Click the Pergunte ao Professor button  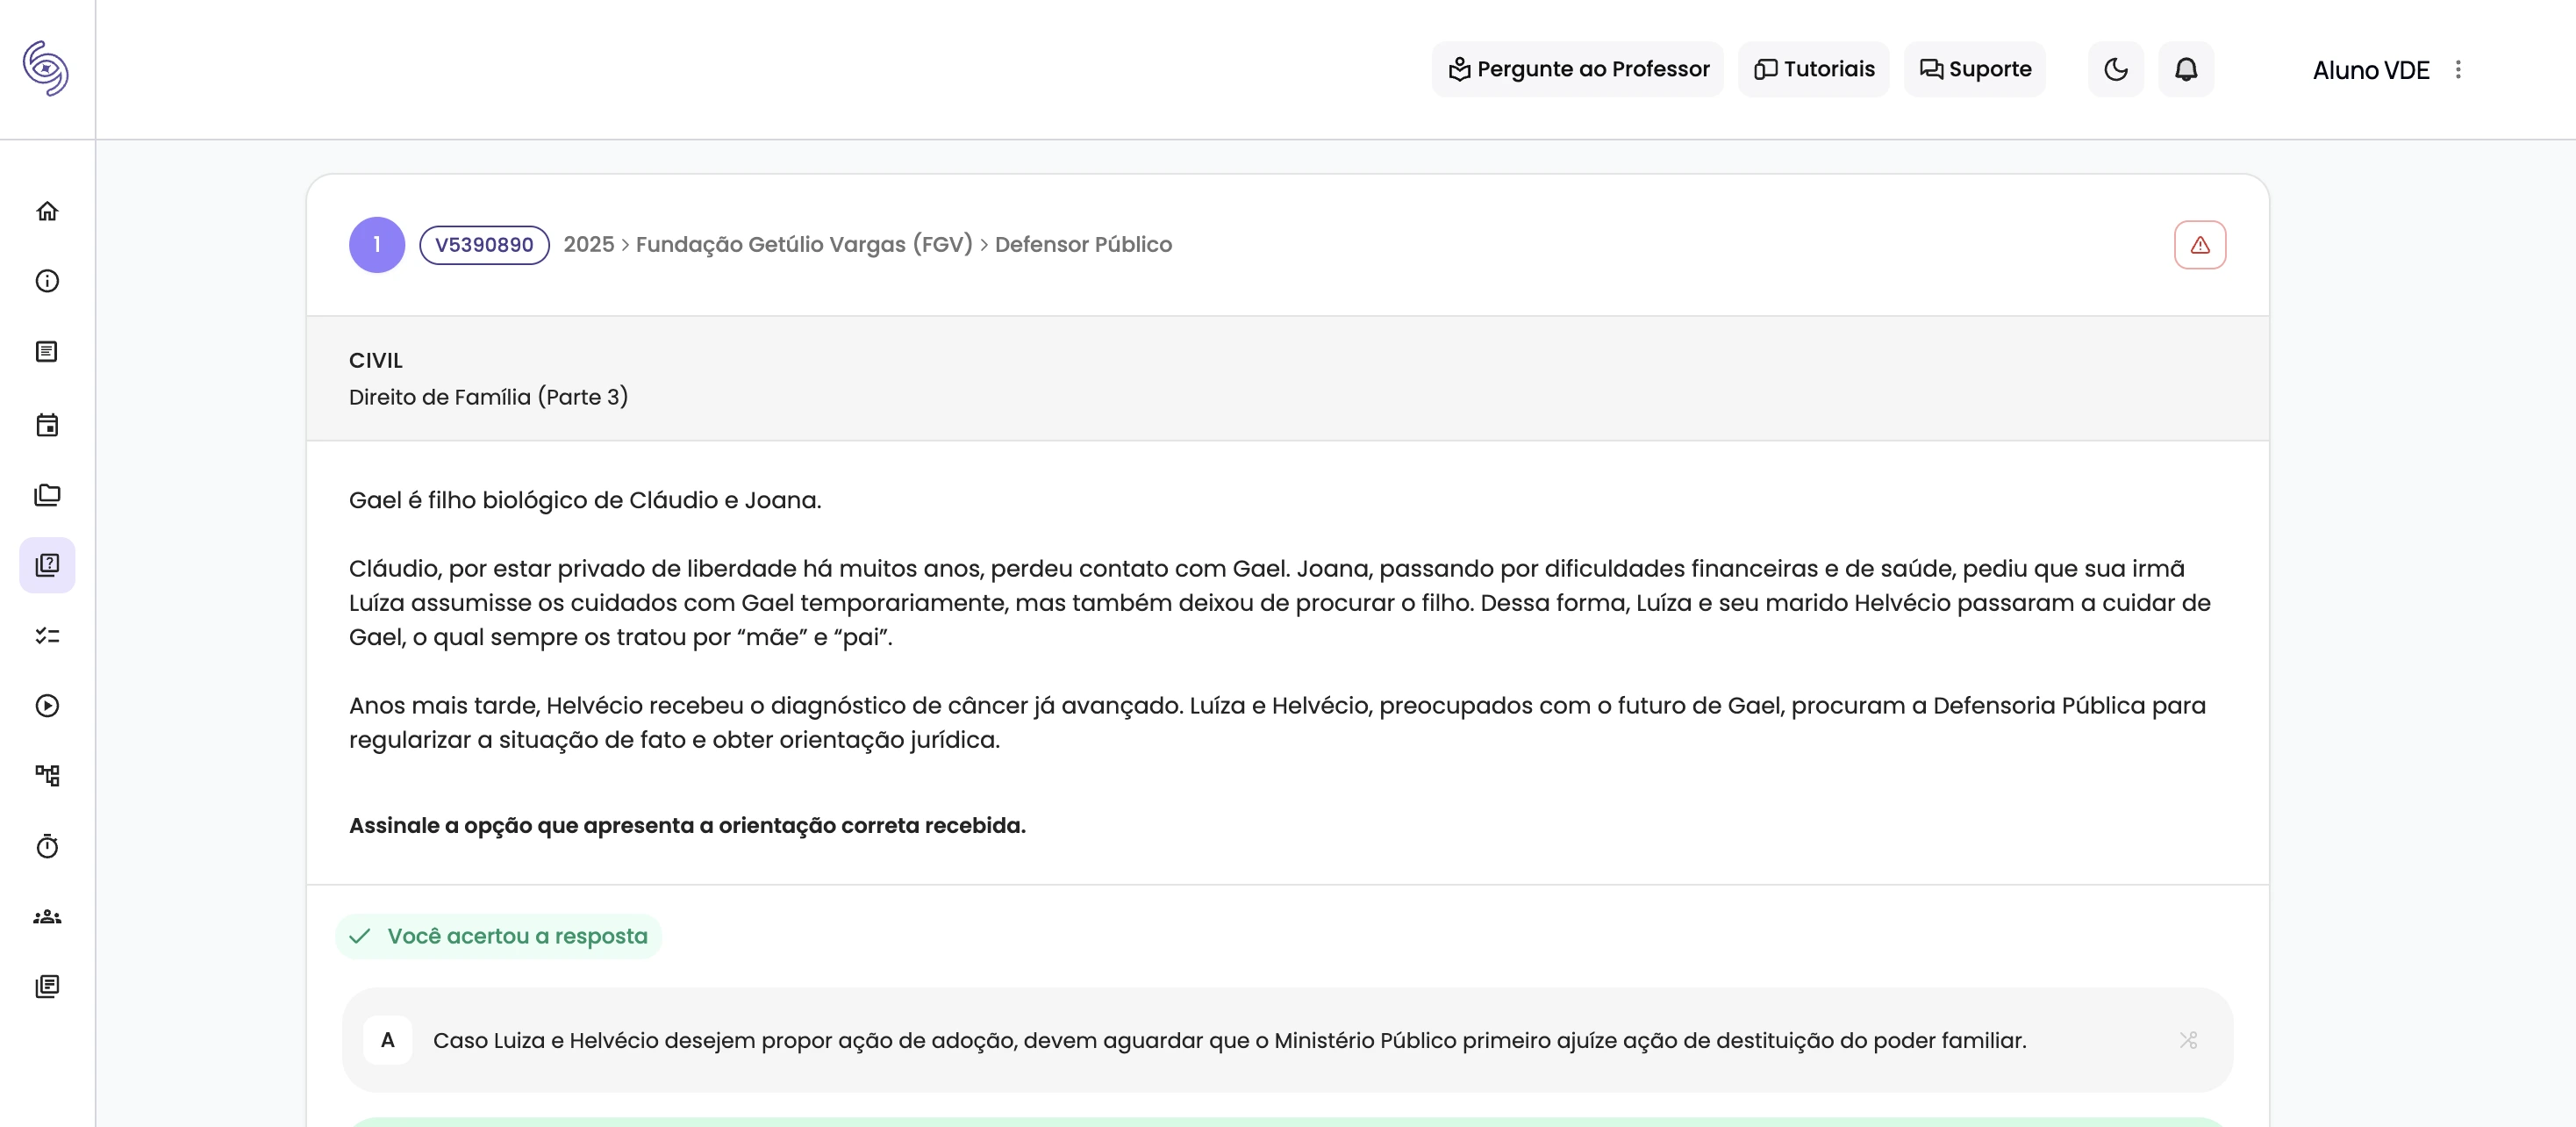point(1577,69)
